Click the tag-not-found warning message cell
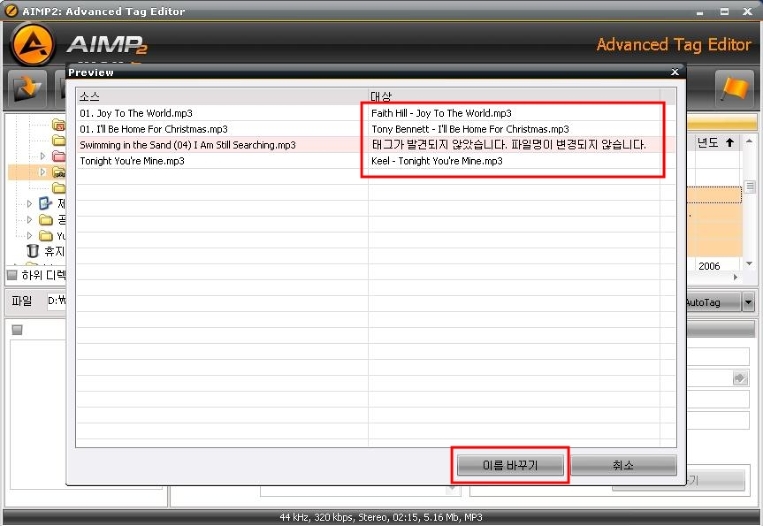Viewport: 763px width, 526px height. pos(509,145)
